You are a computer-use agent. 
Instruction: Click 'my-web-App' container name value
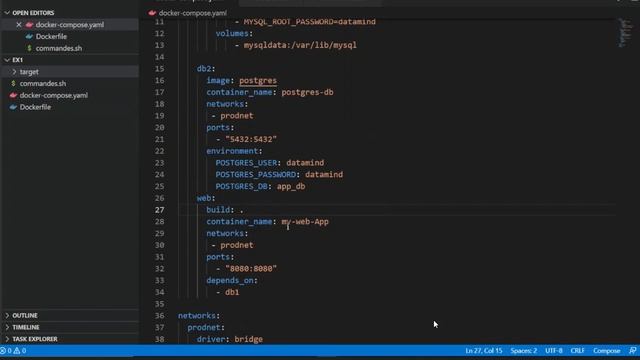(x=305, y=222)
